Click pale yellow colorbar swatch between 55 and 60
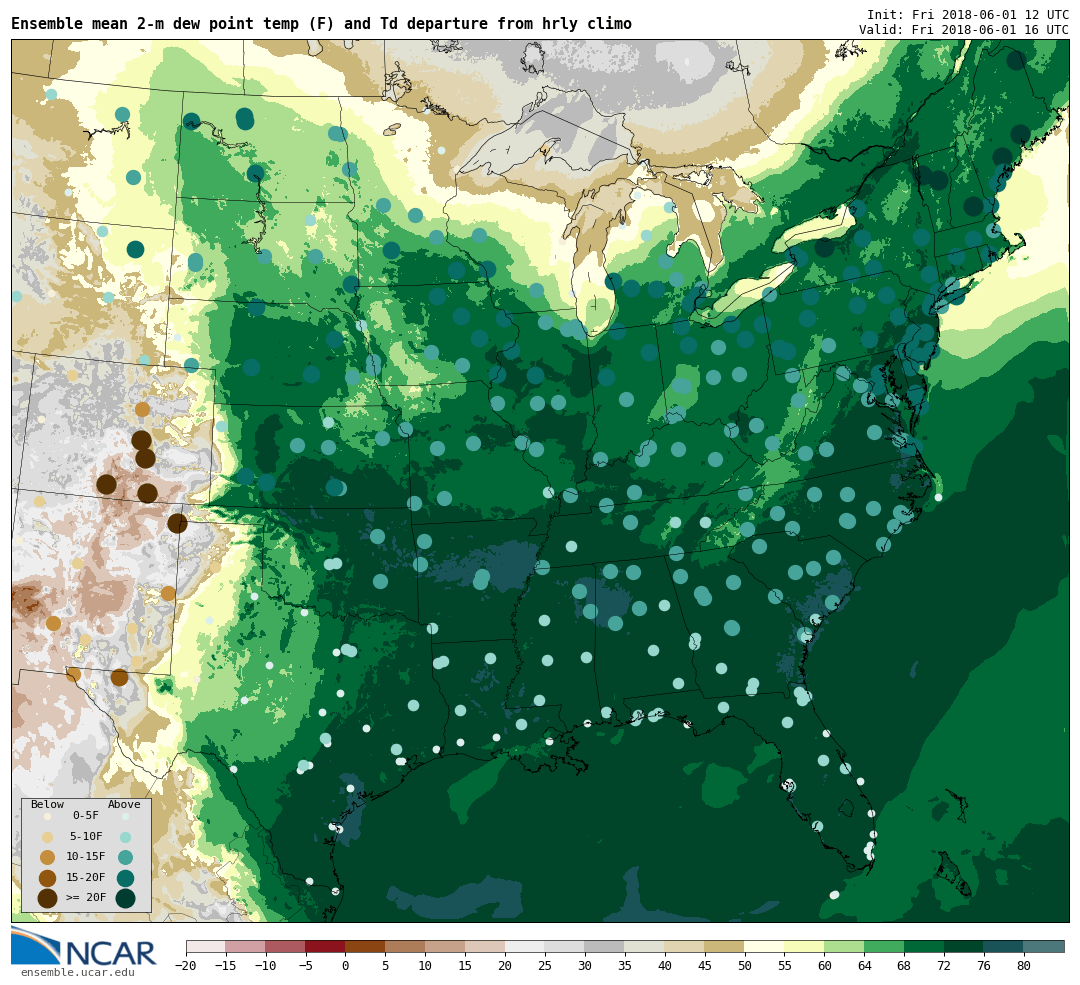Image resolution: width=1080 pixels, height=985 pixels. [804, 946]
